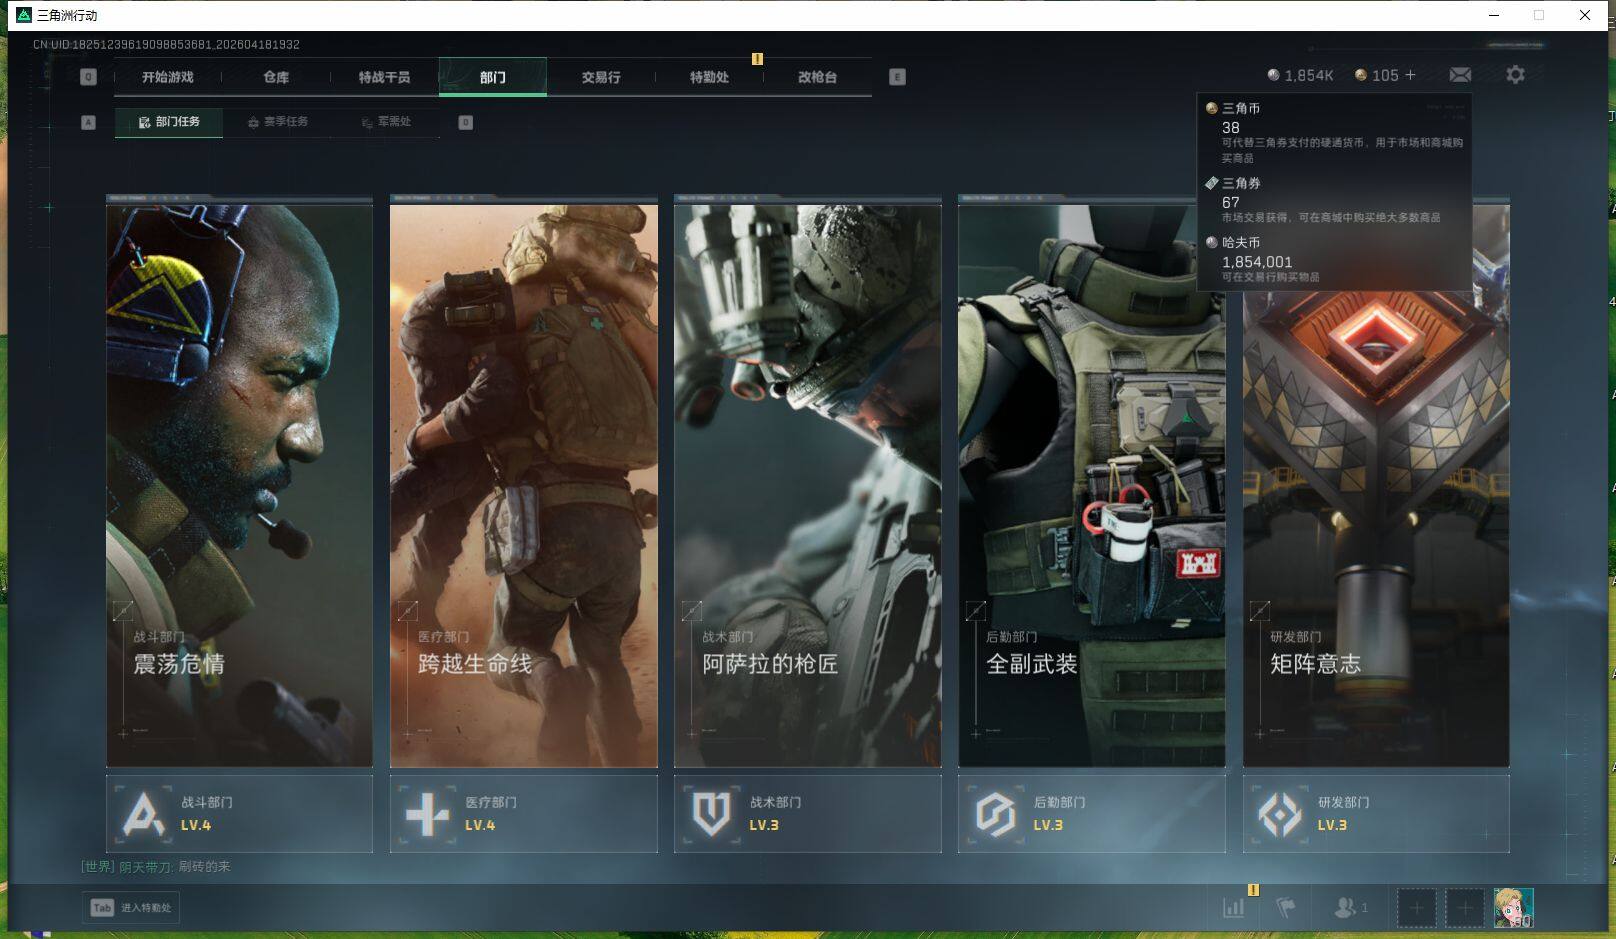Screen dimensions: 1616x939
Task: Click 研发部门 LV.3 level panel
Action: pos(1375,814)
